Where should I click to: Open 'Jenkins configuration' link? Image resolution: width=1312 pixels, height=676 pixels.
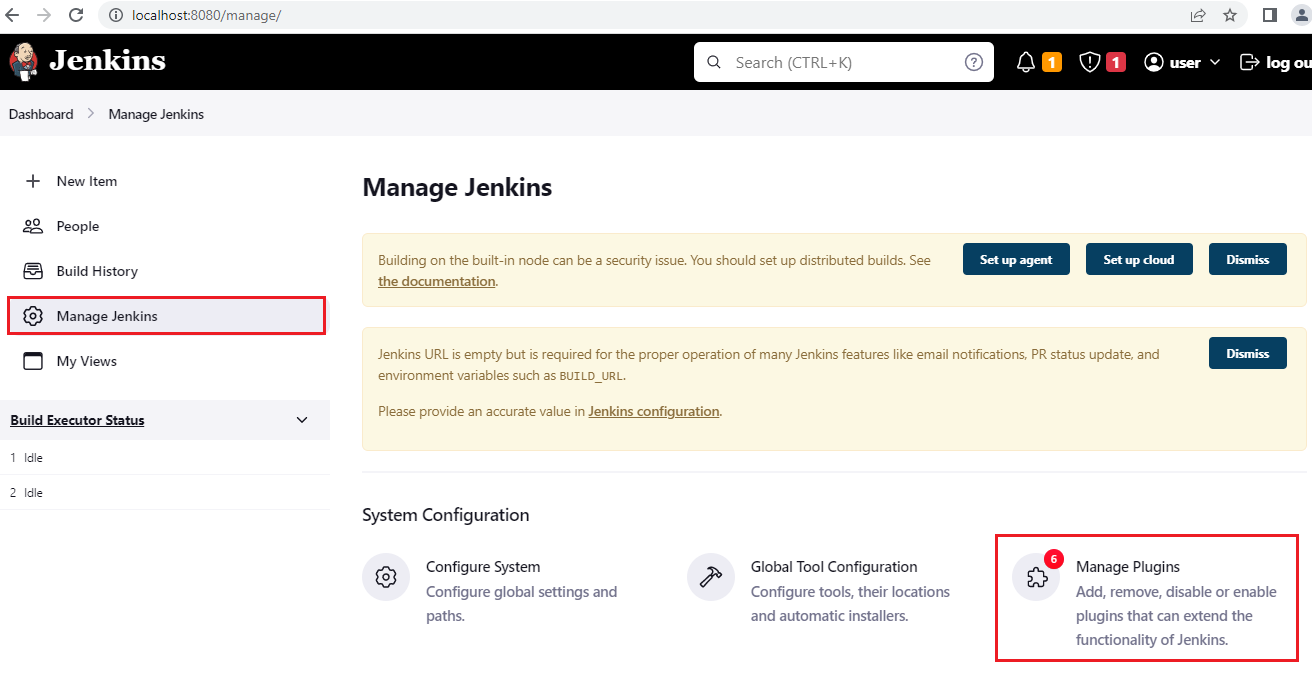point(654,411)
